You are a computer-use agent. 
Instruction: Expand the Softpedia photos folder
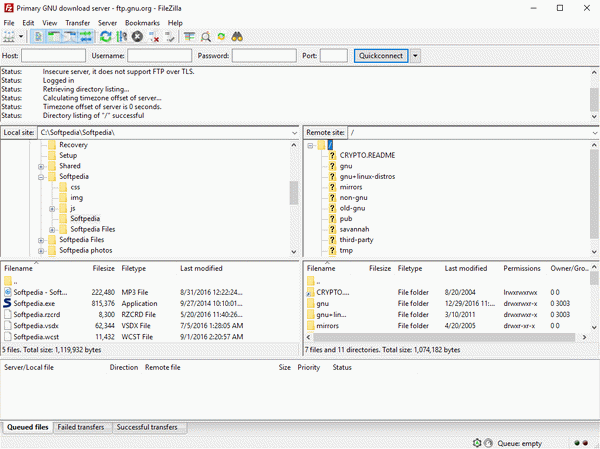pos(41,251)
